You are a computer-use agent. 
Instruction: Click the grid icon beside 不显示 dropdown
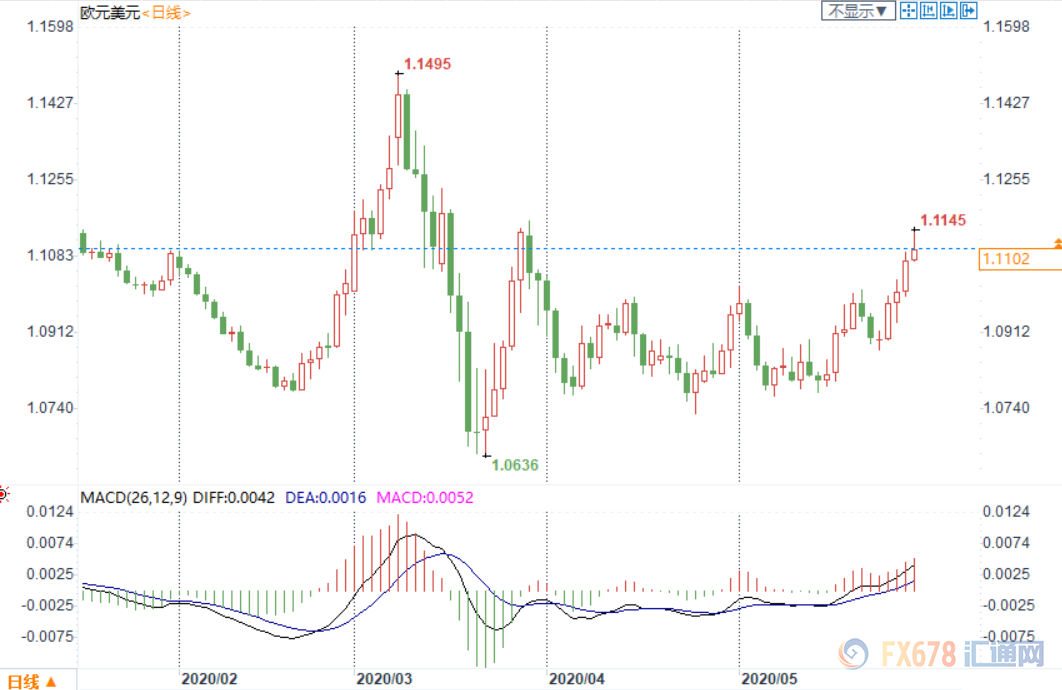908,11
